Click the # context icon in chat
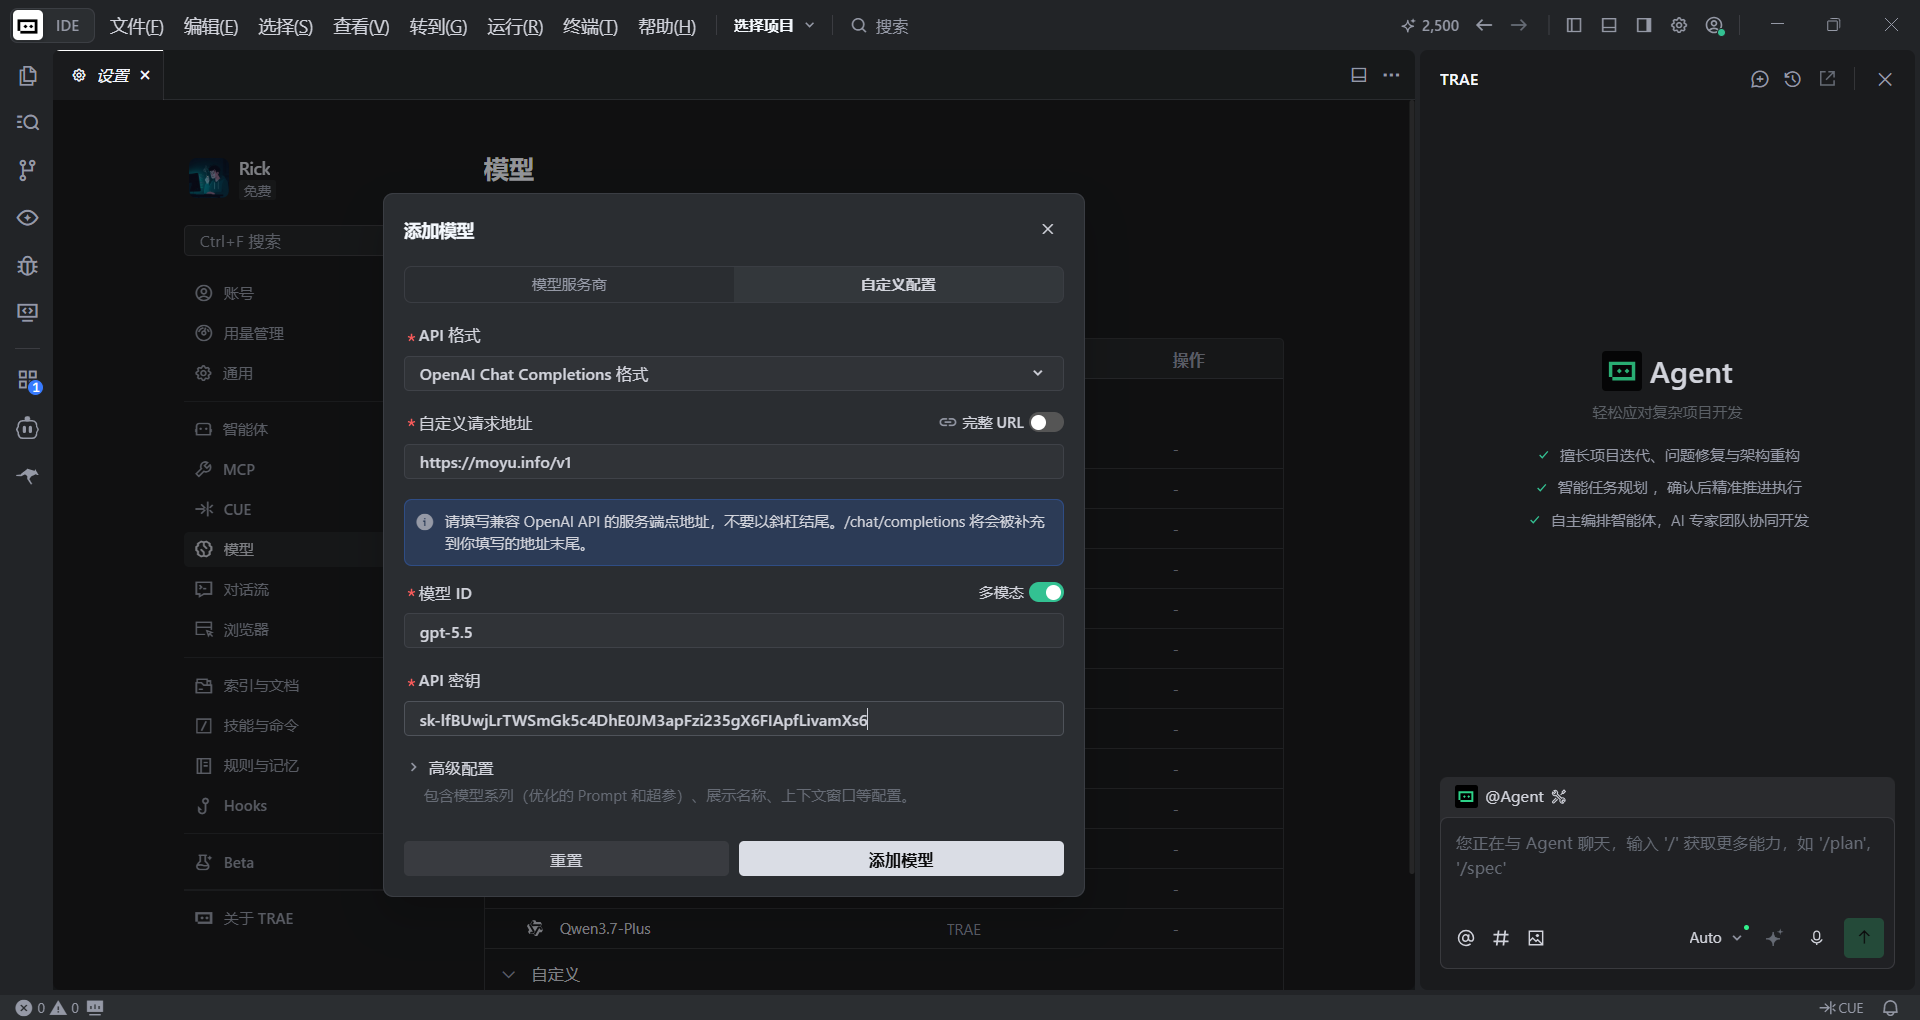This screenshot has width=1920, height=1020. [1501, 938]
